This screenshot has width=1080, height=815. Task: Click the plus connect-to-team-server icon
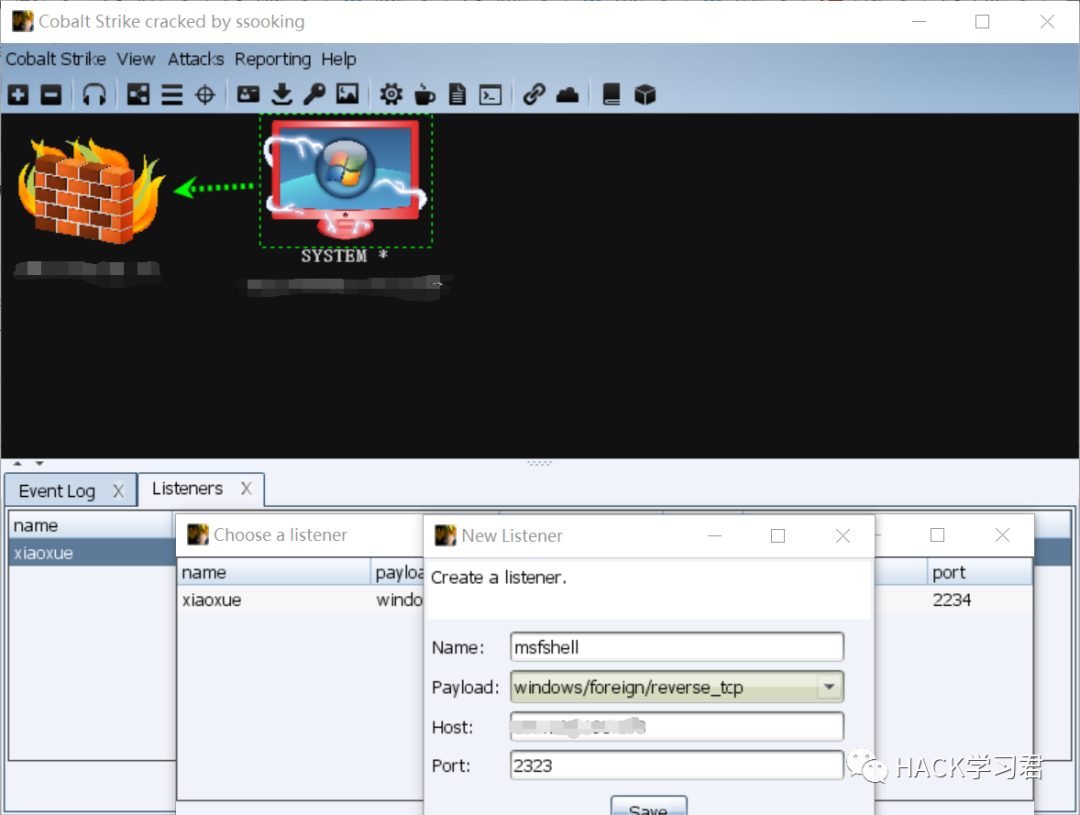[19, 94]
